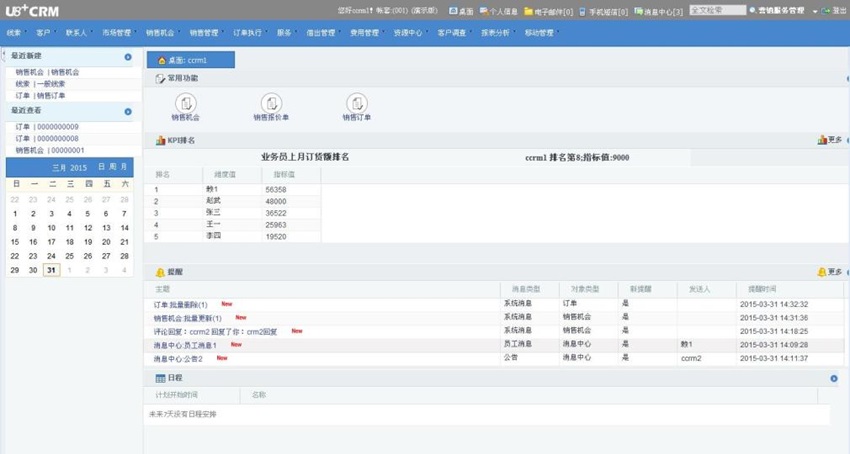
Task: Open reminder 评论回复: ccrm2 回复了你
Action: (x=215, y=332)
